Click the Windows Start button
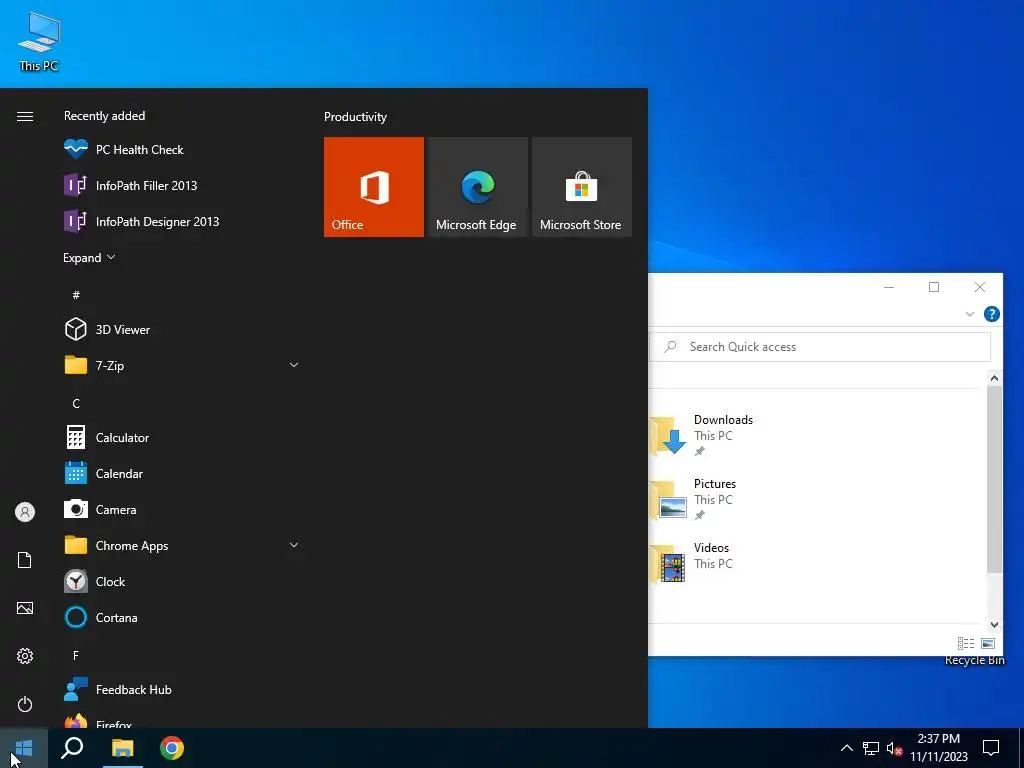 [x=24, y=748]
